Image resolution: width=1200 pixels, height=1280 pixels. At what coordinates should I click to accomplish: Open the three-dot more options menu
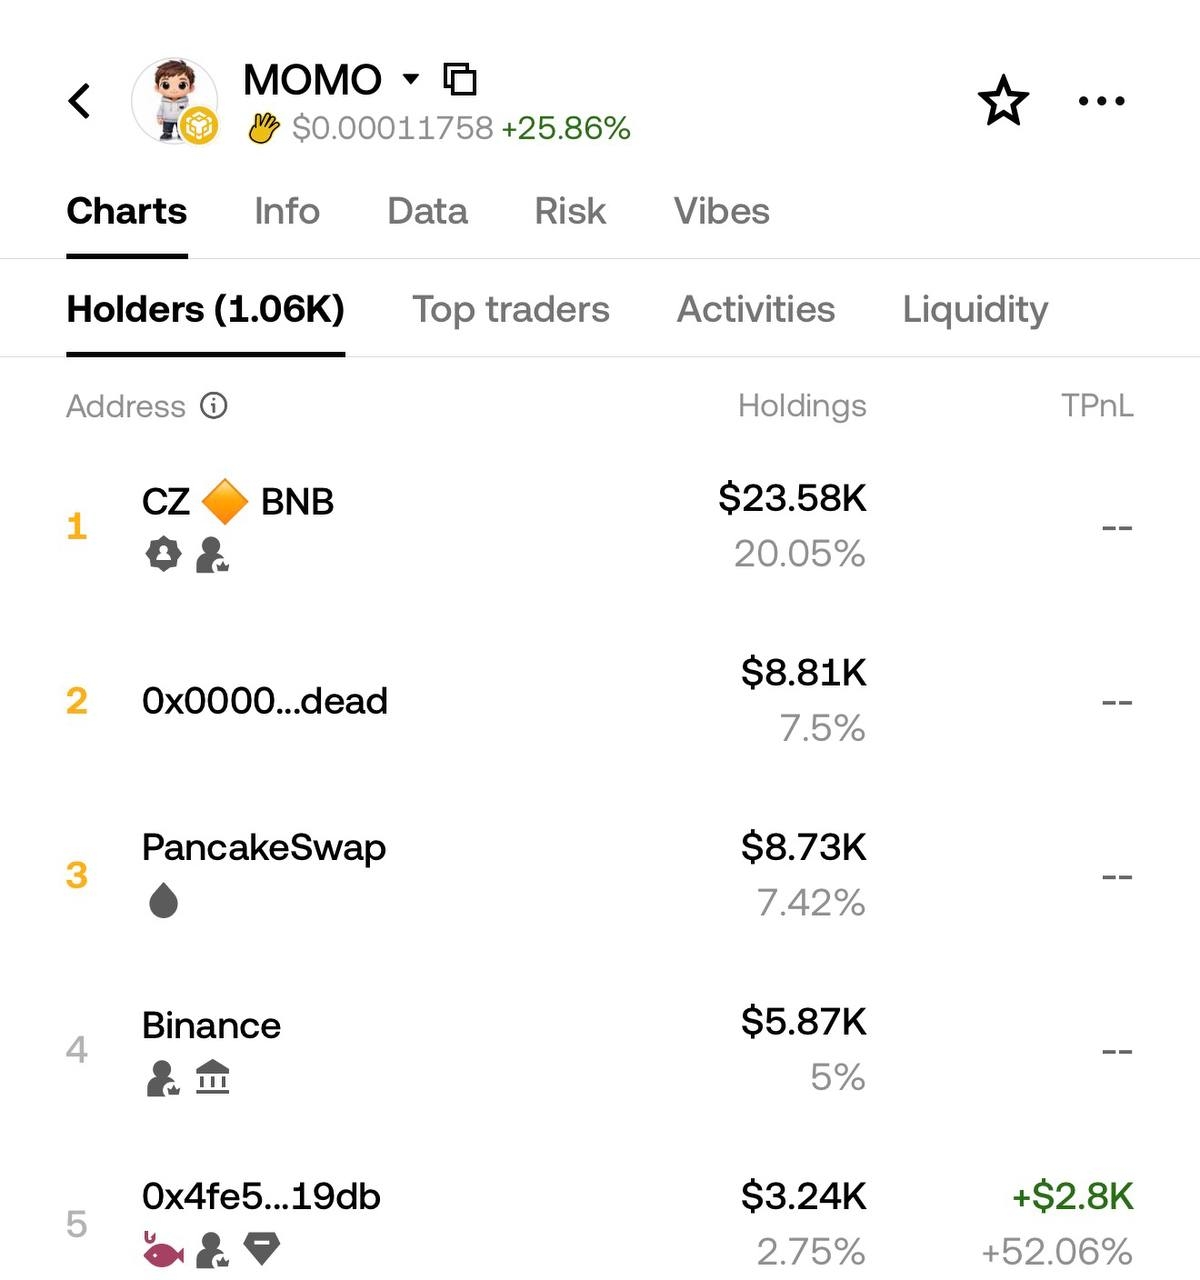(1101, 101)
